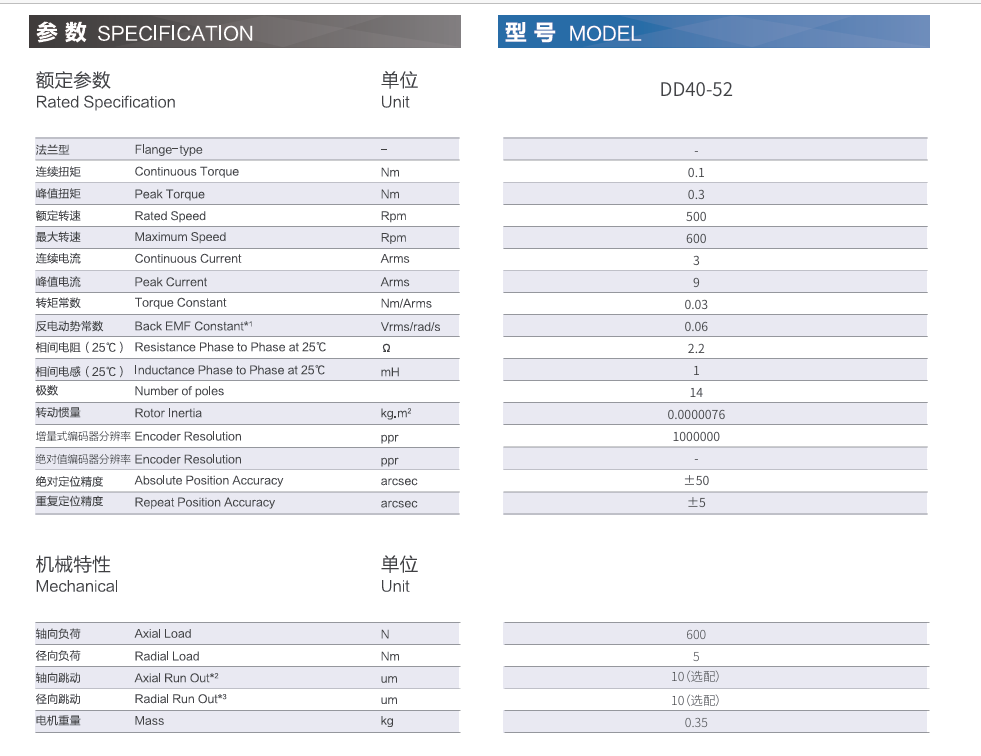Select the Absolute Position Accuracy value ±50

click(x=696, y=480)
